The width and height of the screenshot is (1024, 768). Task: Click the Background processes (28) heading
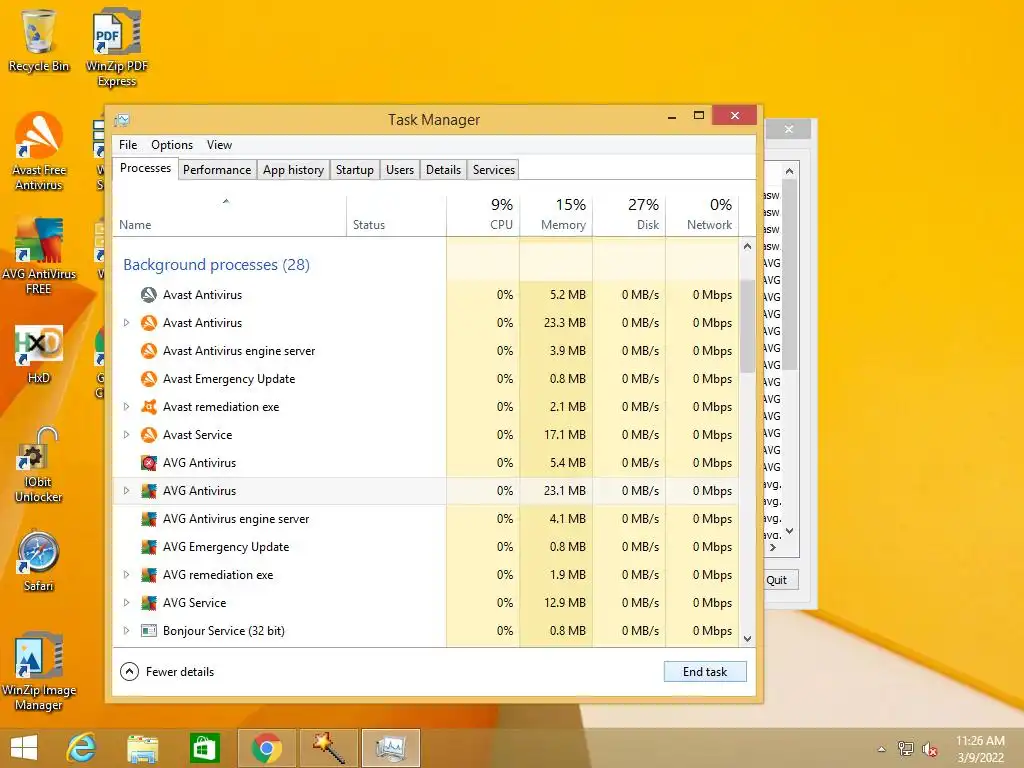point(216,264)
